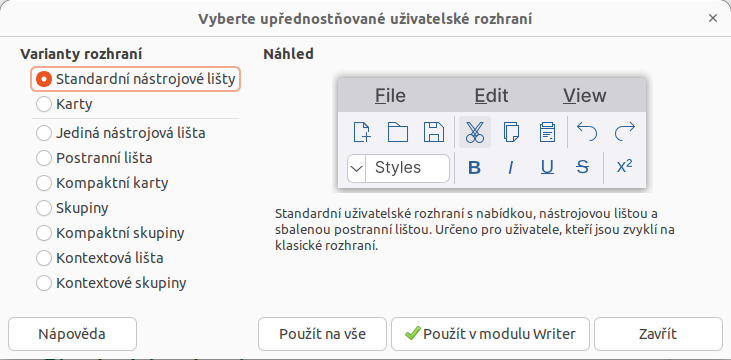Enable the Kompaktní karty option
The image size is (731, 360).
coord(102,183)
